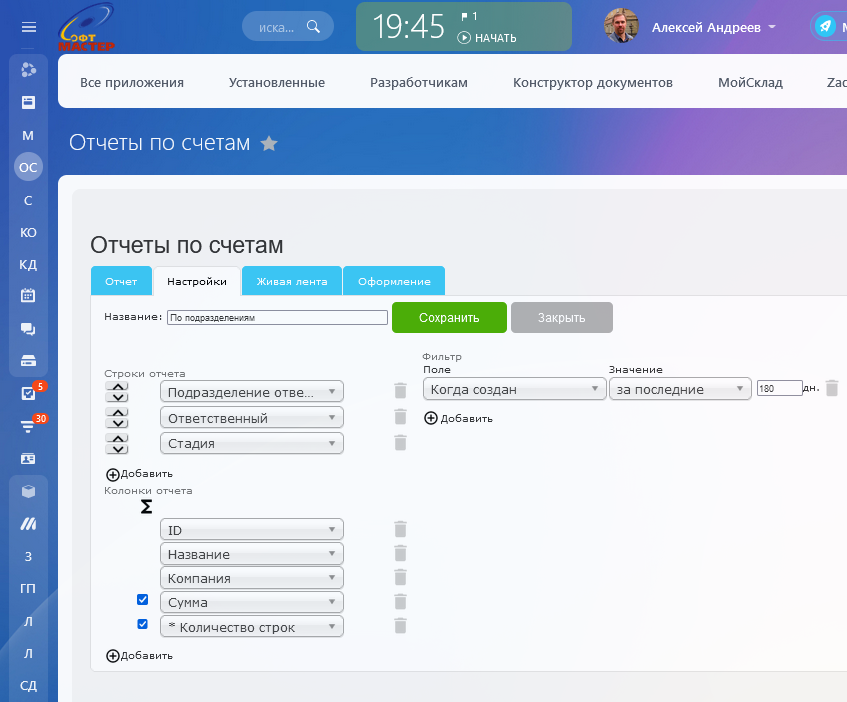This screenshot has width=847, height=702.
Task: Open the calendar sidebar icon
Action: (x=28, y=295)
